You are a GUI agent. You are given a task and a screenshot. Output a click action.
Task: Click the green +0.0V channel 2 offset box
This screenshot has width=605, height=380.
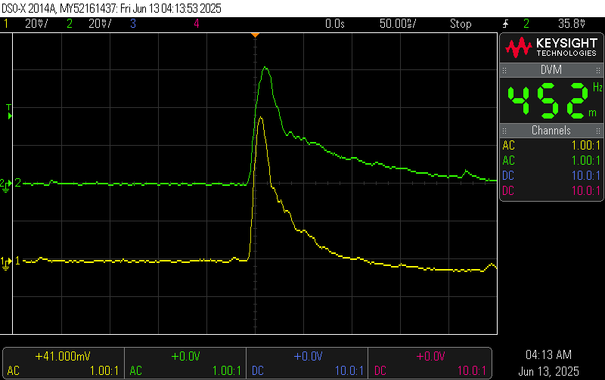coord(185,363)
